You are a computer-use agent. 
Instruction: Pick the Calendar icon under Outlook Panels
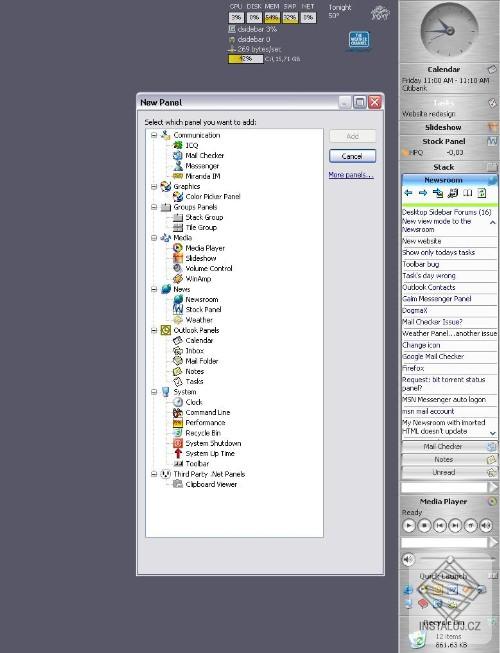pyautogui.click(x=178, y=340)
